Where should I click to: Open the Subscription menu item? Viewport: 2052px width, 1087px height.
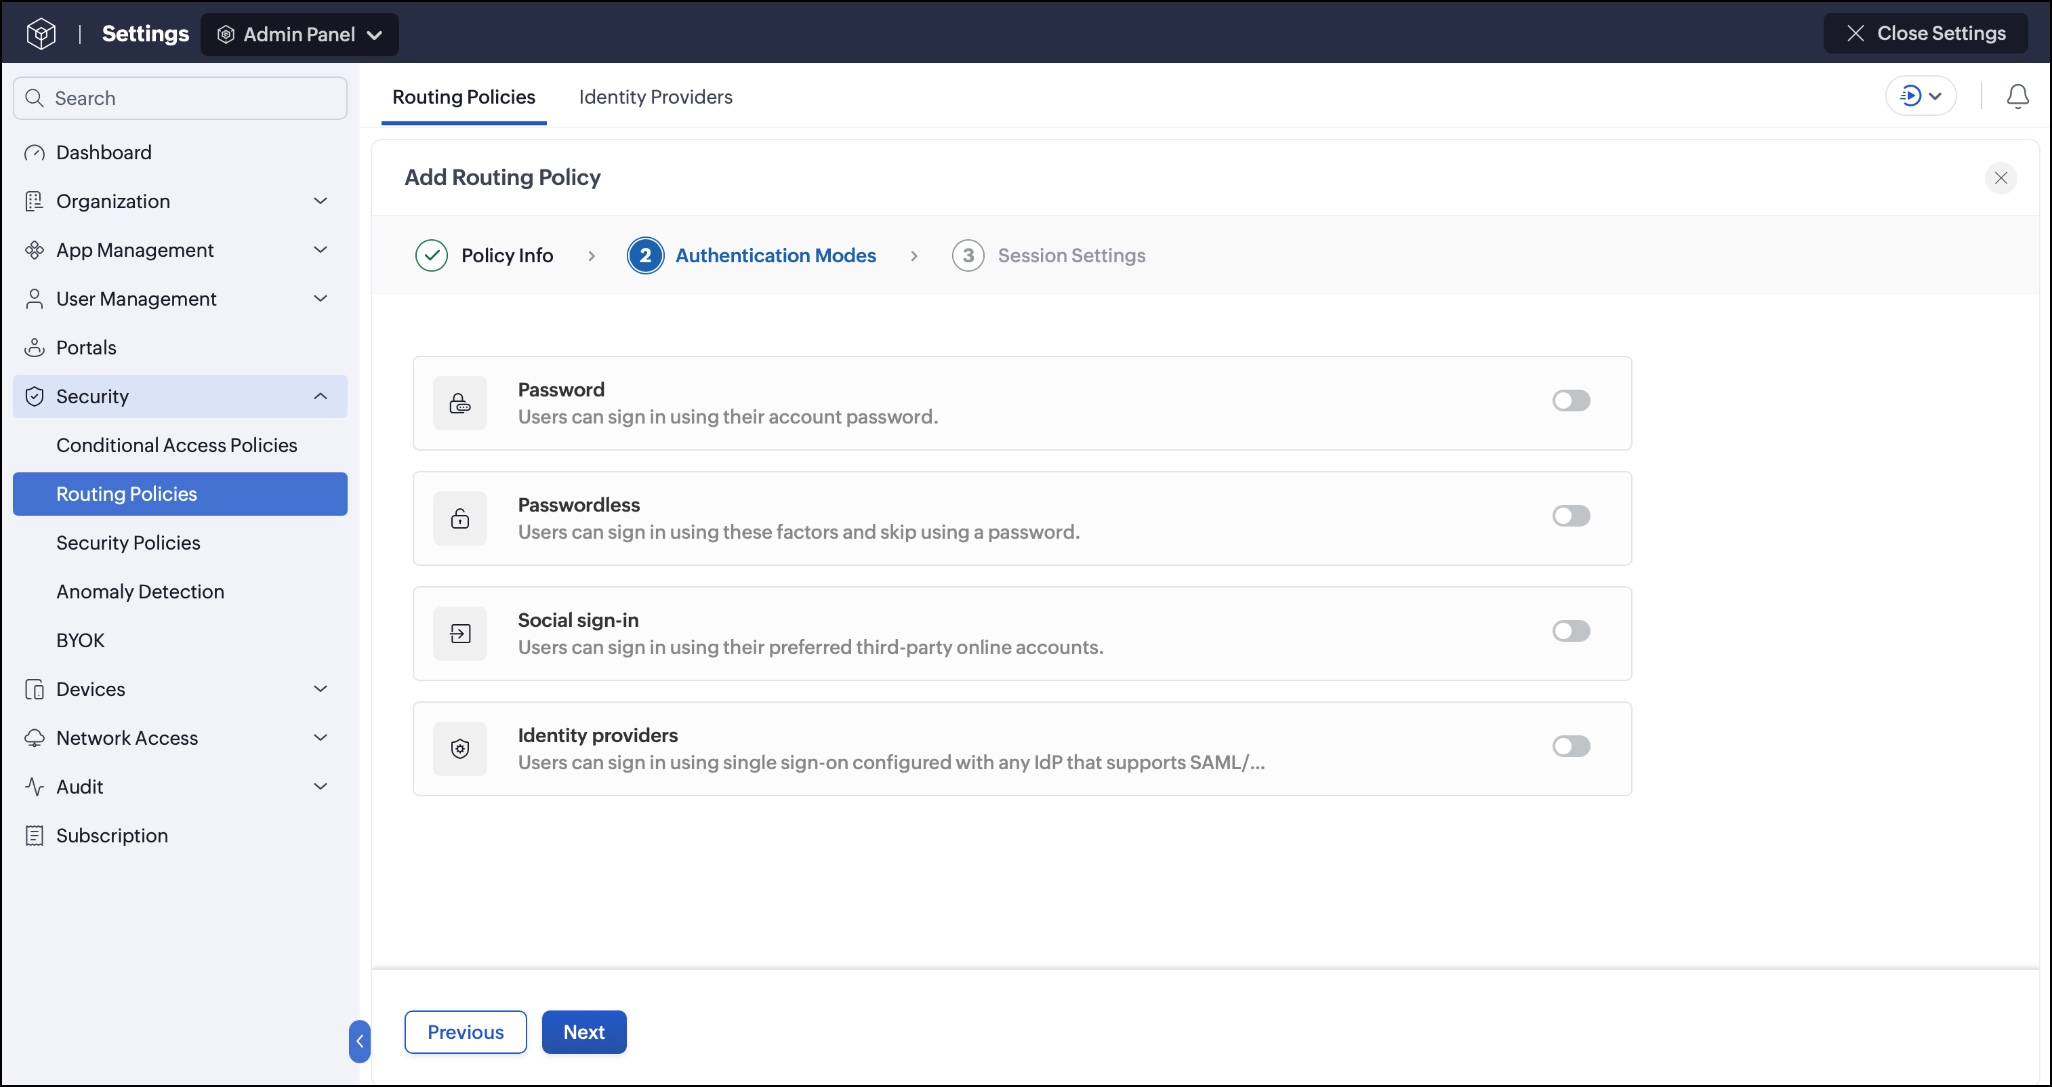(x=180, y=836)
